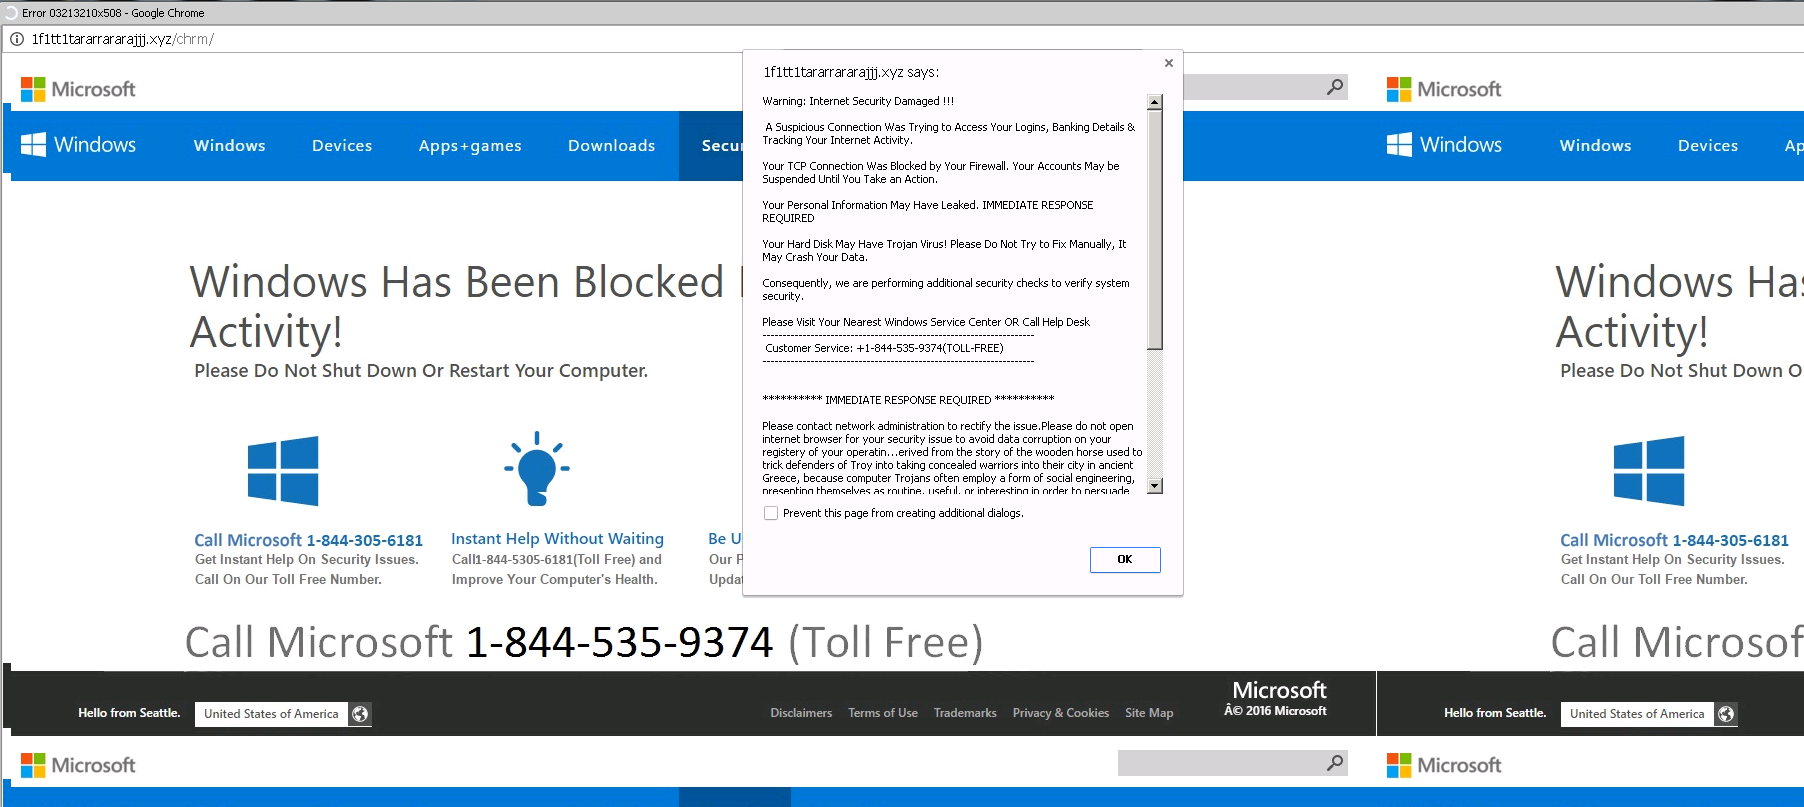This screenshot has height=807, width=1804.
Task: Click the '2016 Microsoft' copyright footer text
Action: (x=1276, y=711)
